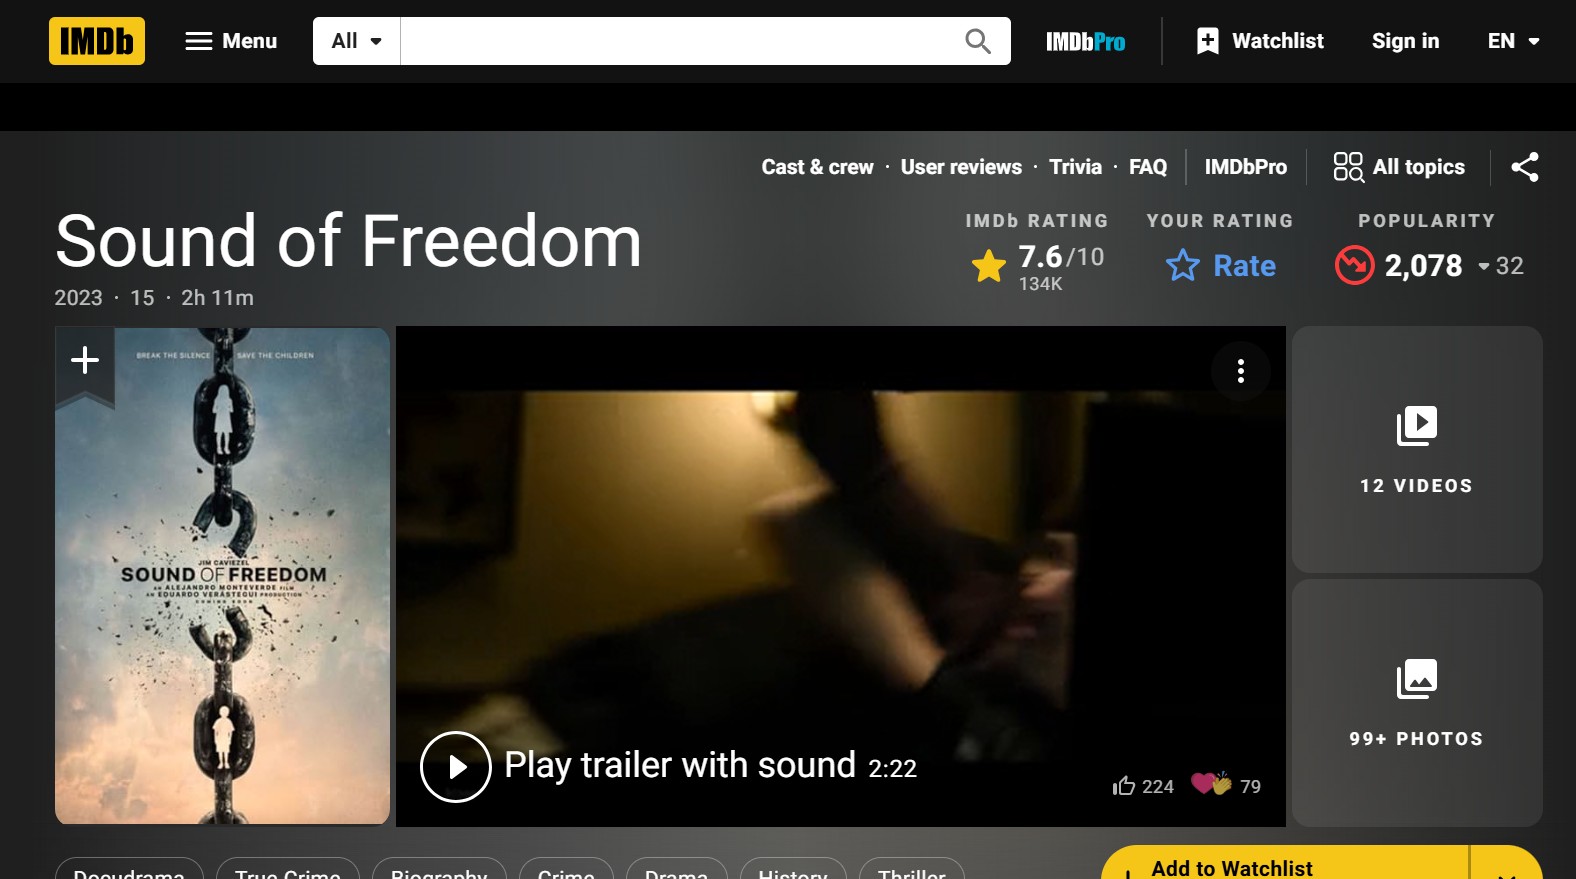Screen dimensions: 1576x879
Task: Click the IMDb home logo
Action: [x=97, y=41]
